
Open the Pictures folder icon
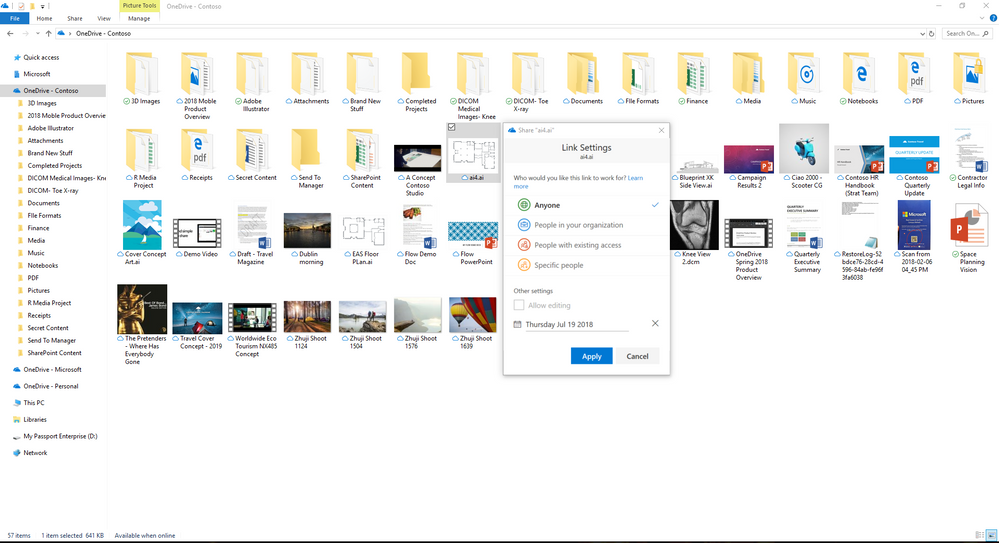tap(970, 74)
